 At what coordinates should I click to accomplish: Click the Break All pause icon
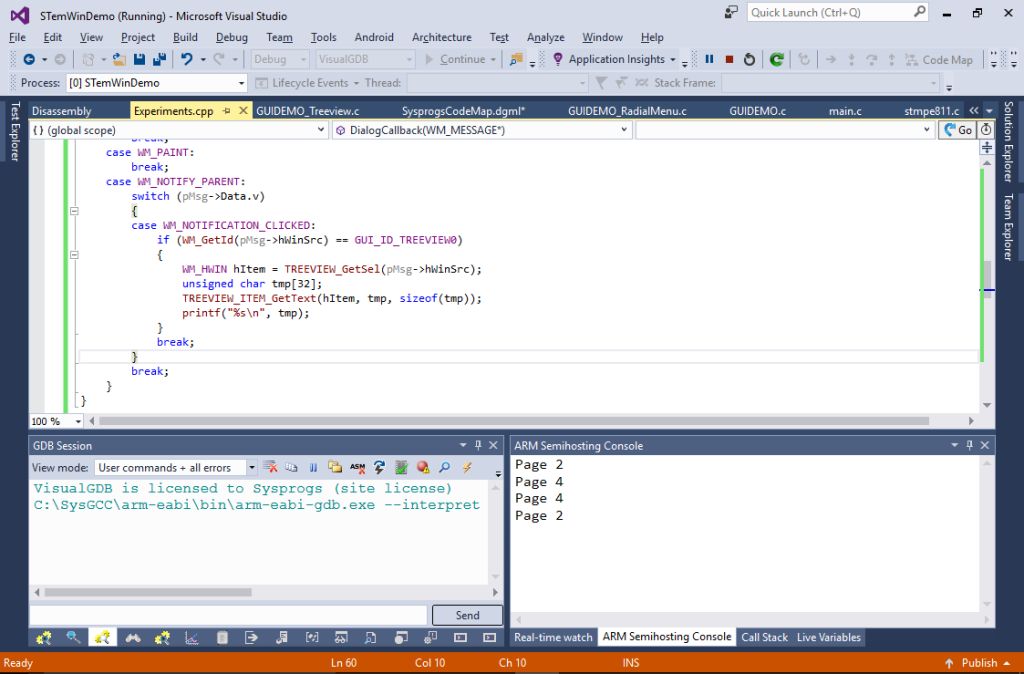pyautogui.click(x=710, y=61)
